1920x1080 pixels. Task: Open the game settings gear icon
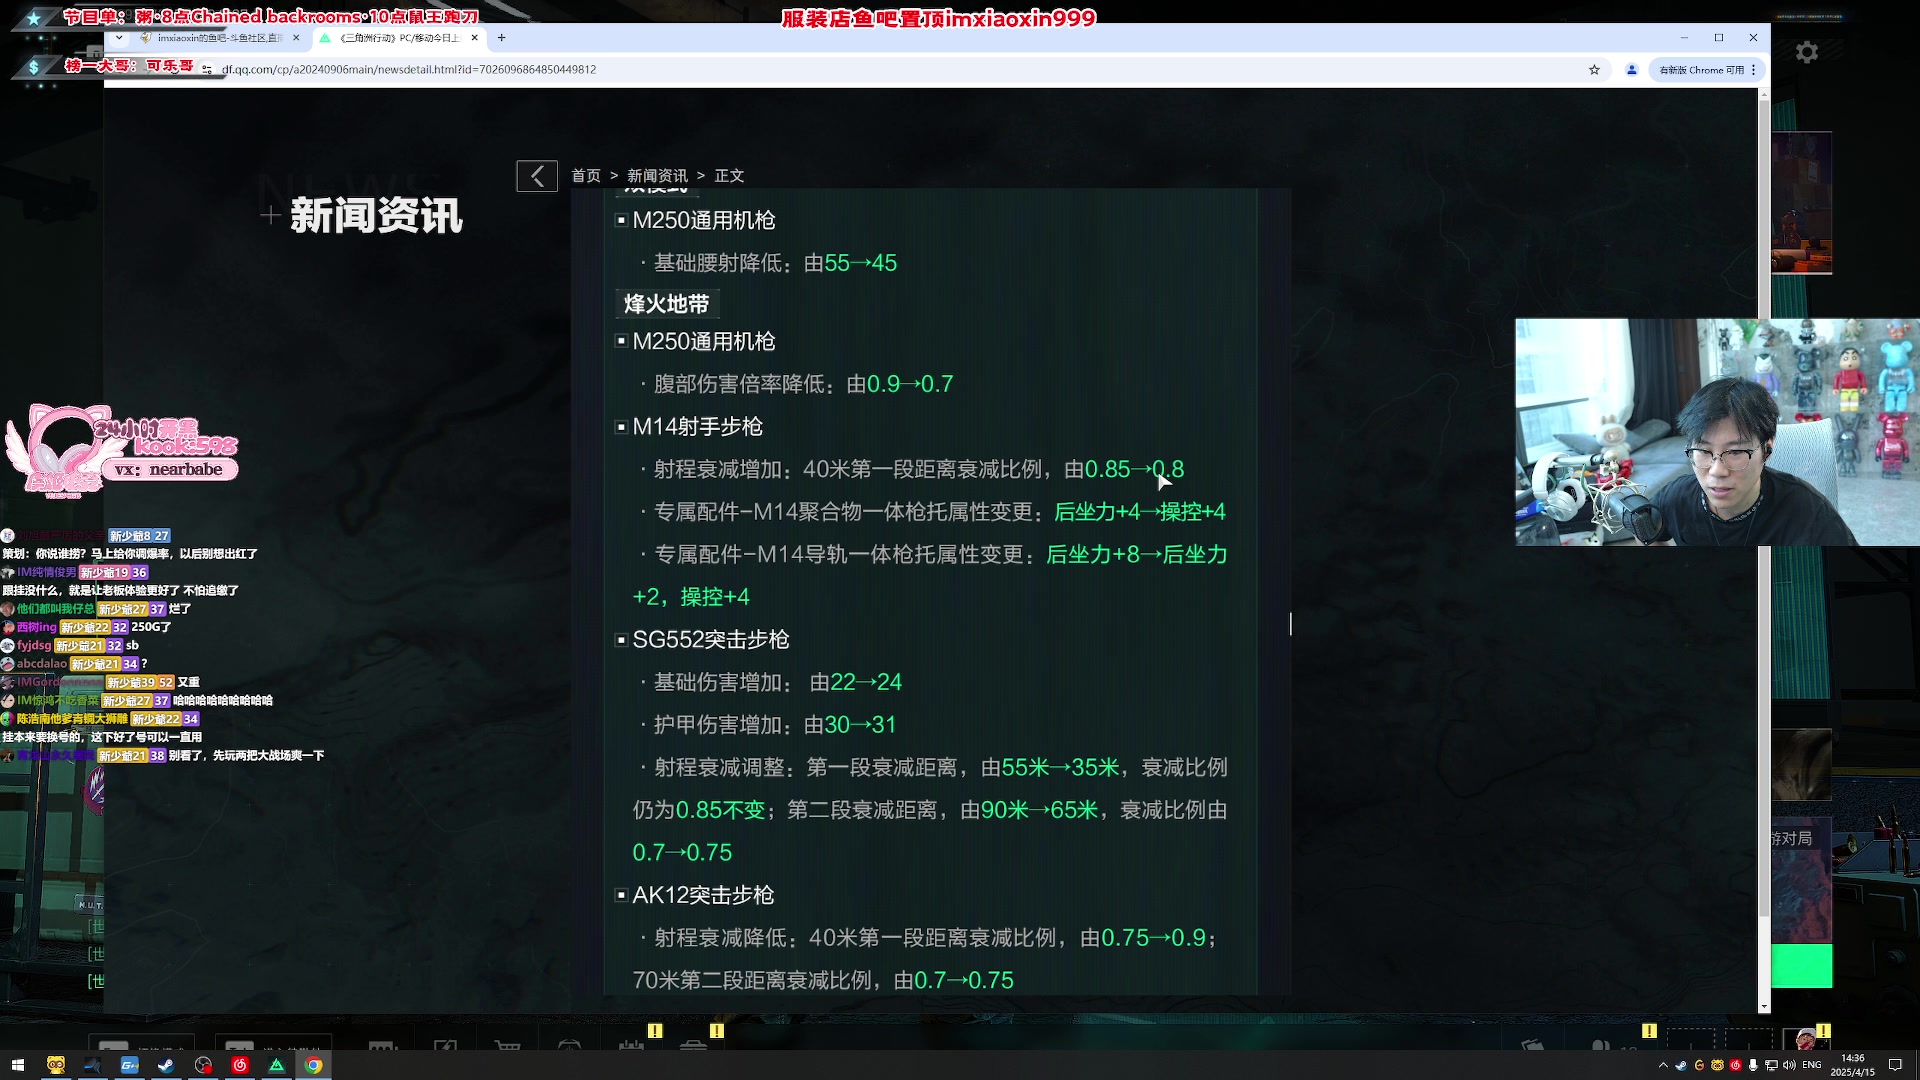tap(1807, 52)
